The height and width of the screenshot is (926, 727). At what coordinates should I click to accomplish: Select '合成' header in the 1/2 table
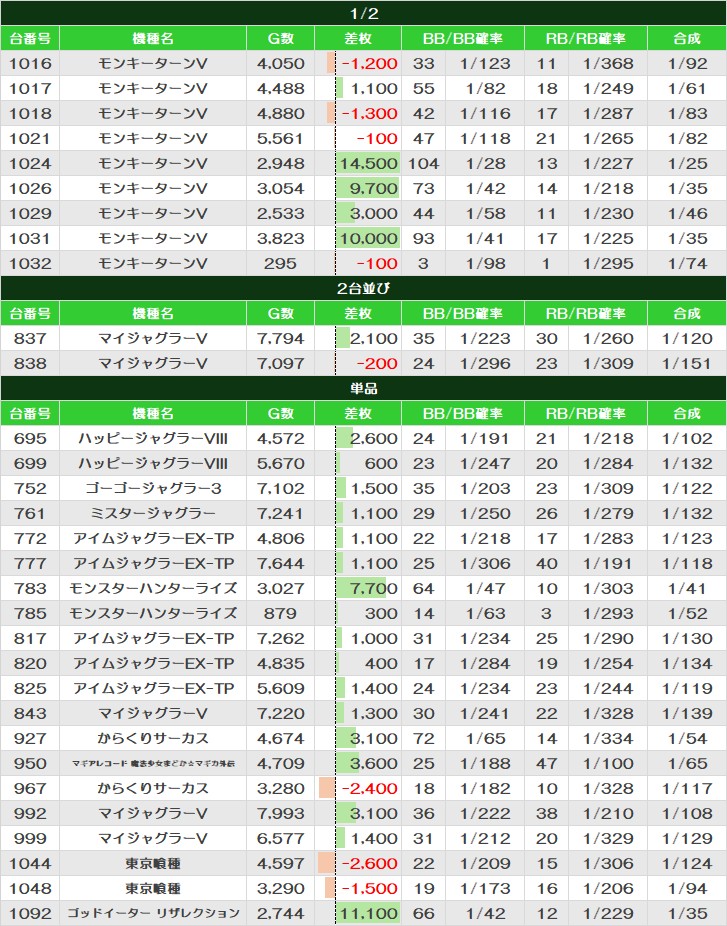pos(687,38)
